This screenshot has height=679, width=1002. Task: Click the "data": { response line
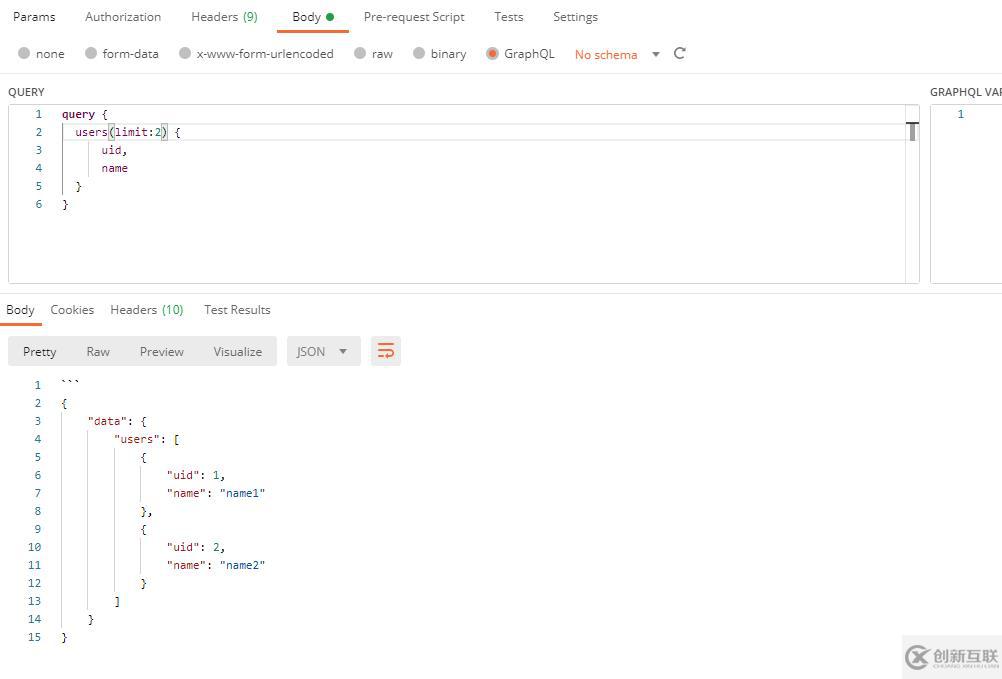tap(117, 421)
